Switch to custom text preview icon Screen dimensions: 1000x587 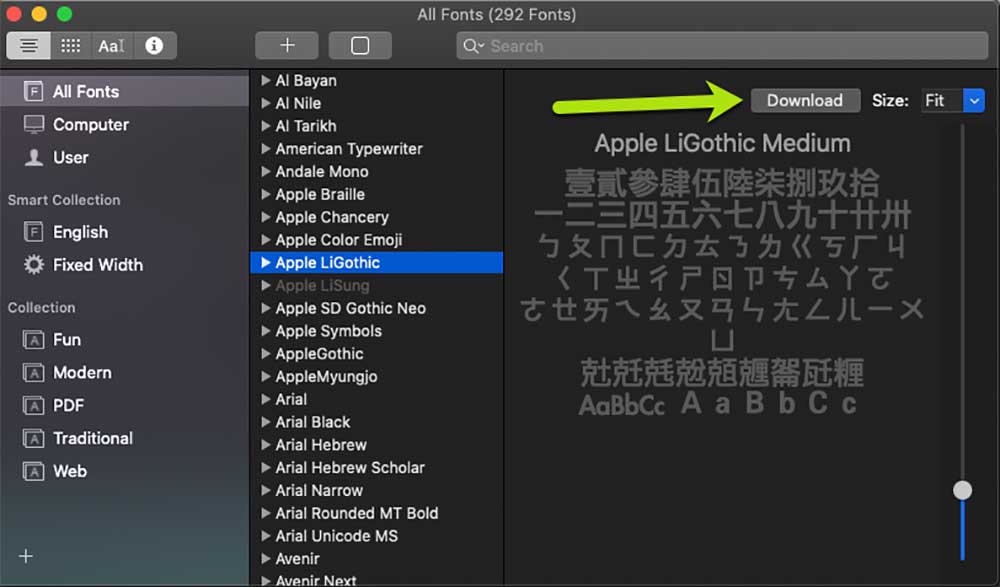click(x=112, y=46)
